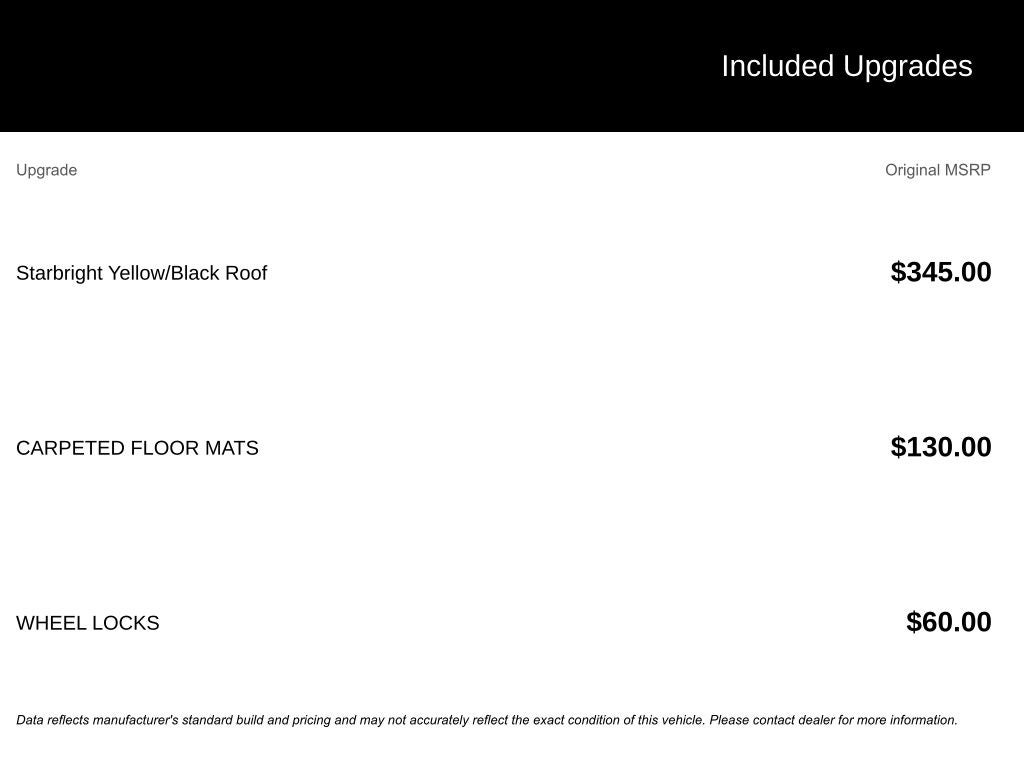The image size is (1024, 768).
Task: Click the word 'Starbright' in the first upgrade
Action: tap(59, 273)
